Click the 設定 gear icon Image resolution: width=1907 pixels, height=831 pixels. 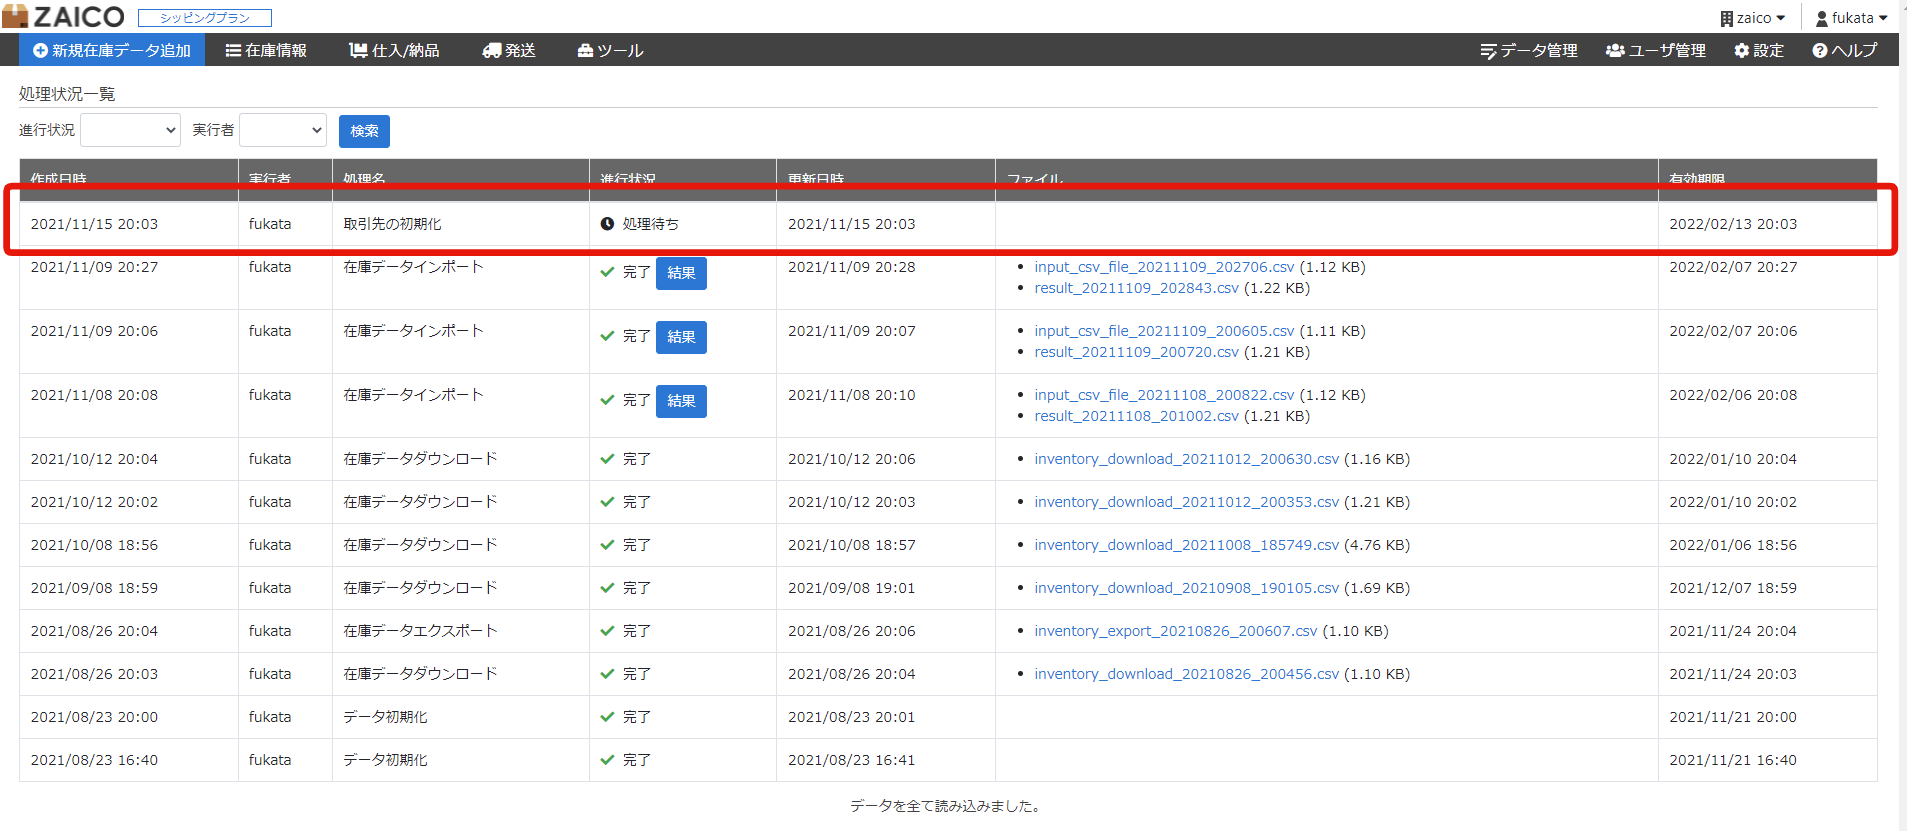click(x=1742, y=50)
